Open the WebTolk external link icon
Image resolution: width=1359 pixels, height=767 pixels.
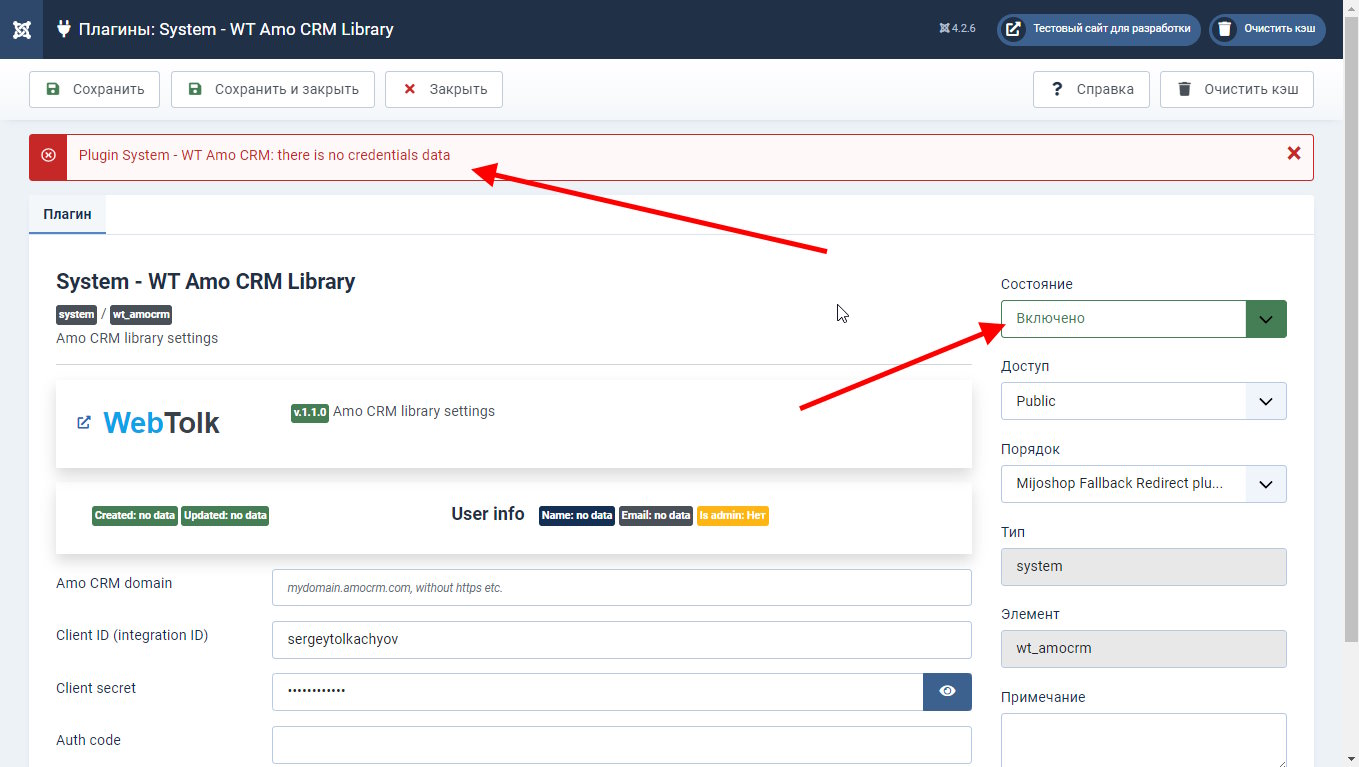point(84,422)
